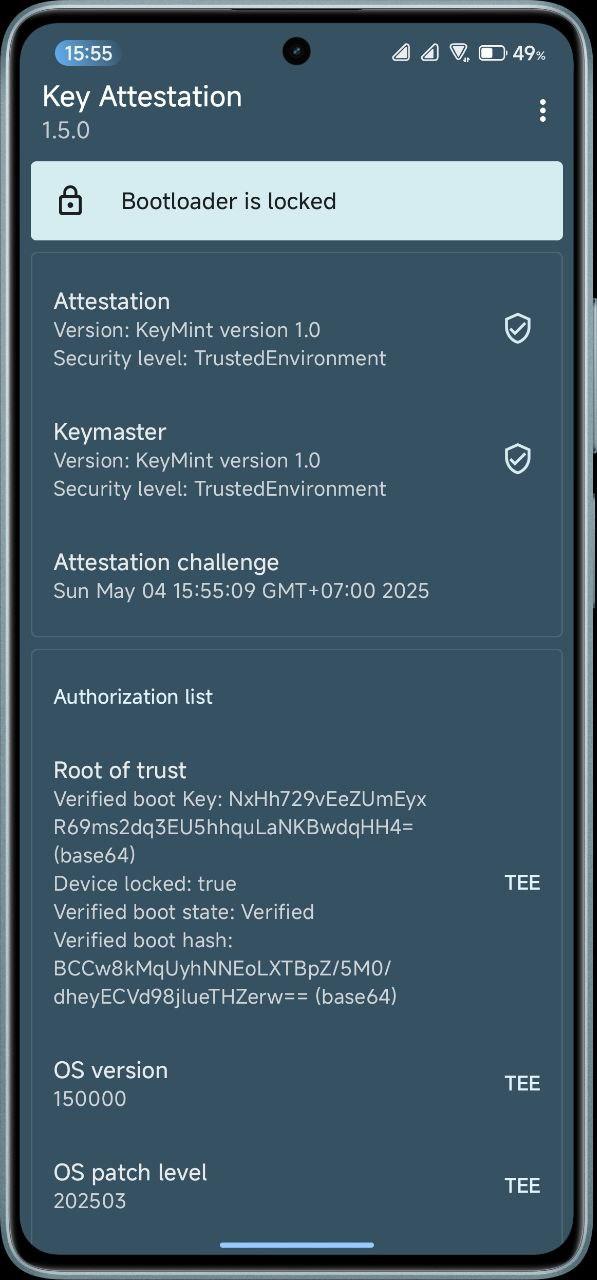Tap the first cellular signal icon

(x=400, y=52)
